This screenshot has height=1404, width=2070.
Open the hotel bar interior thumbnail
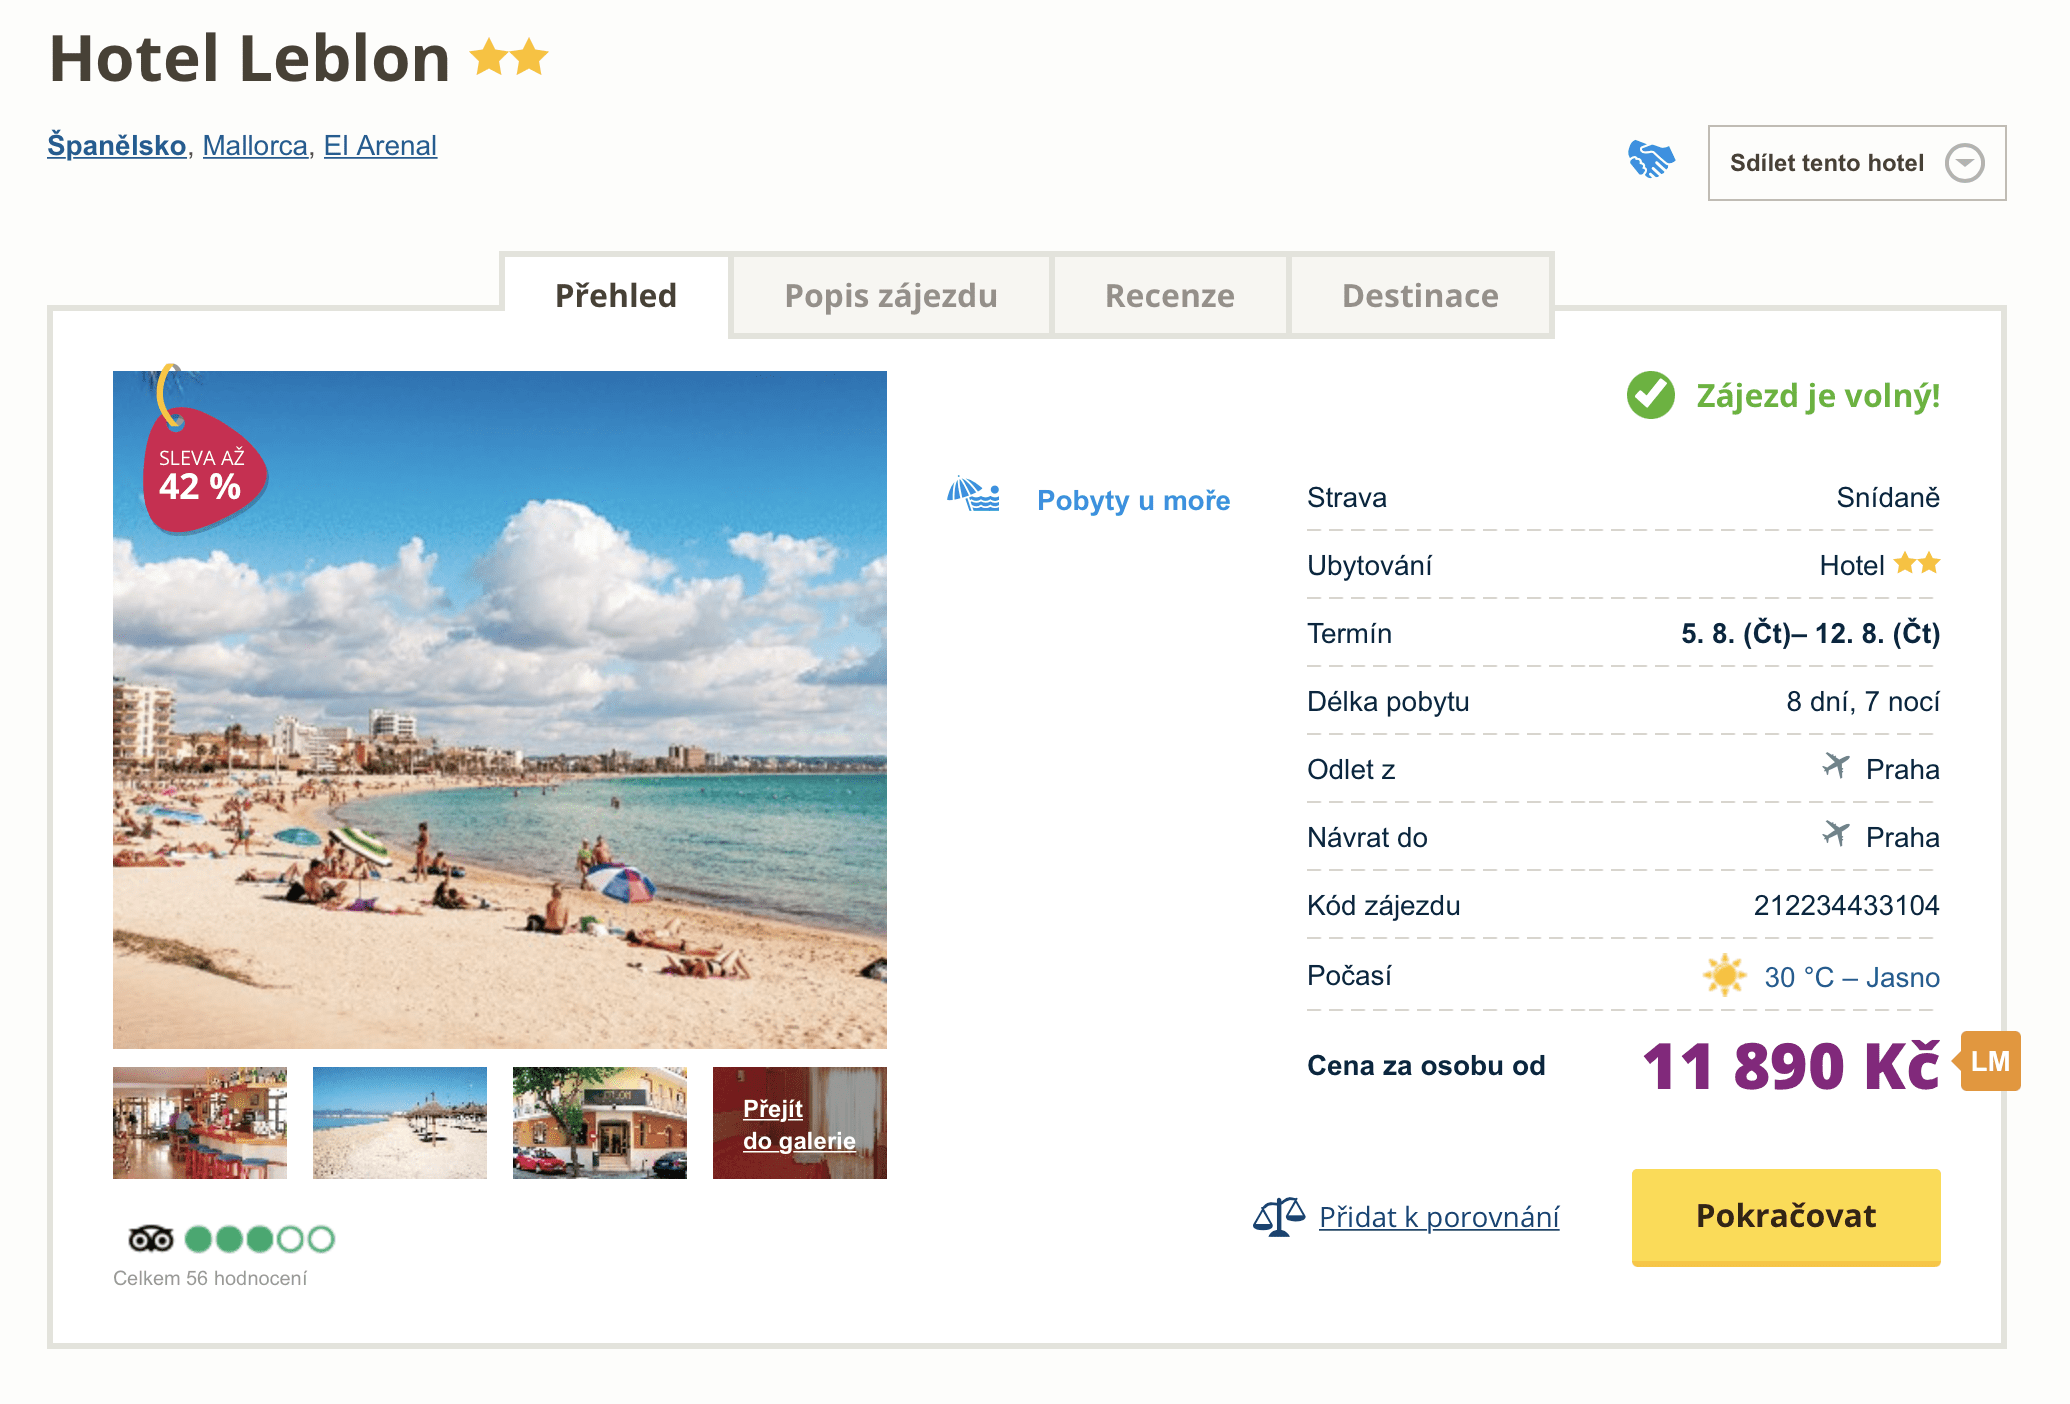200,1122
